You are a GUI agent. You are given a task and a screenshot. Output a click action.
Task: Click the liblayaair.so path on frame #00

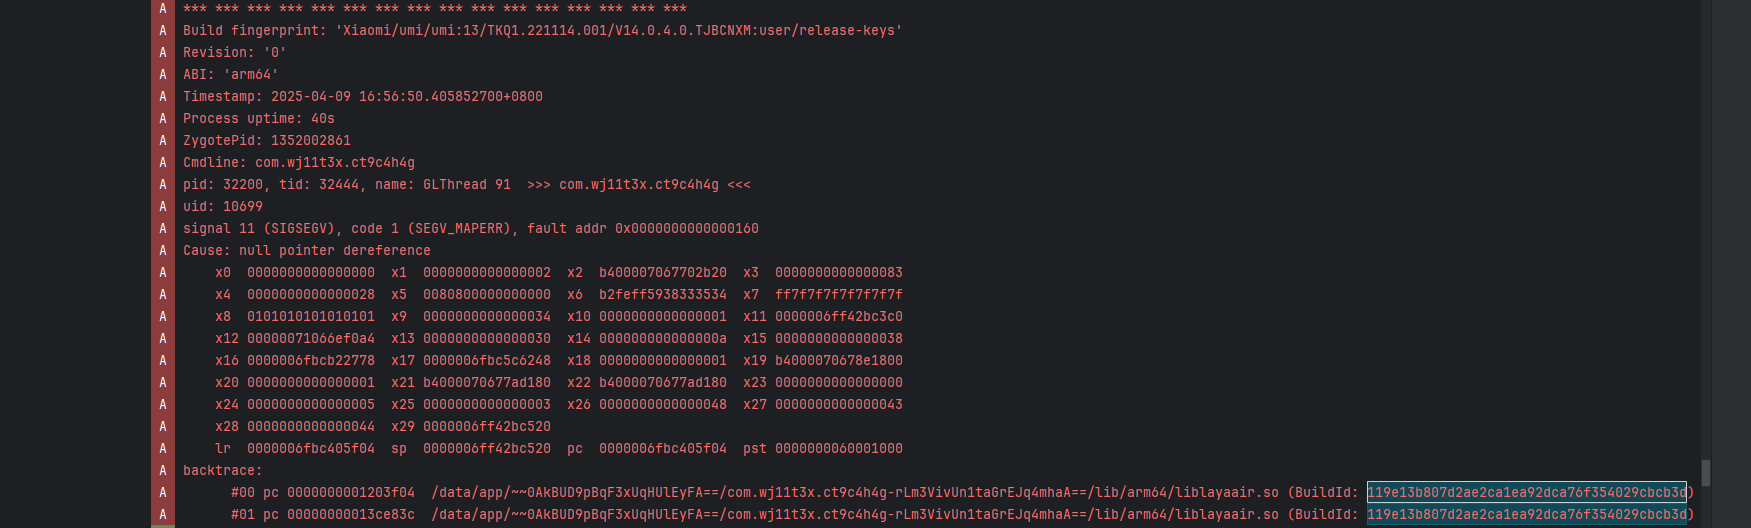point(855,492)
